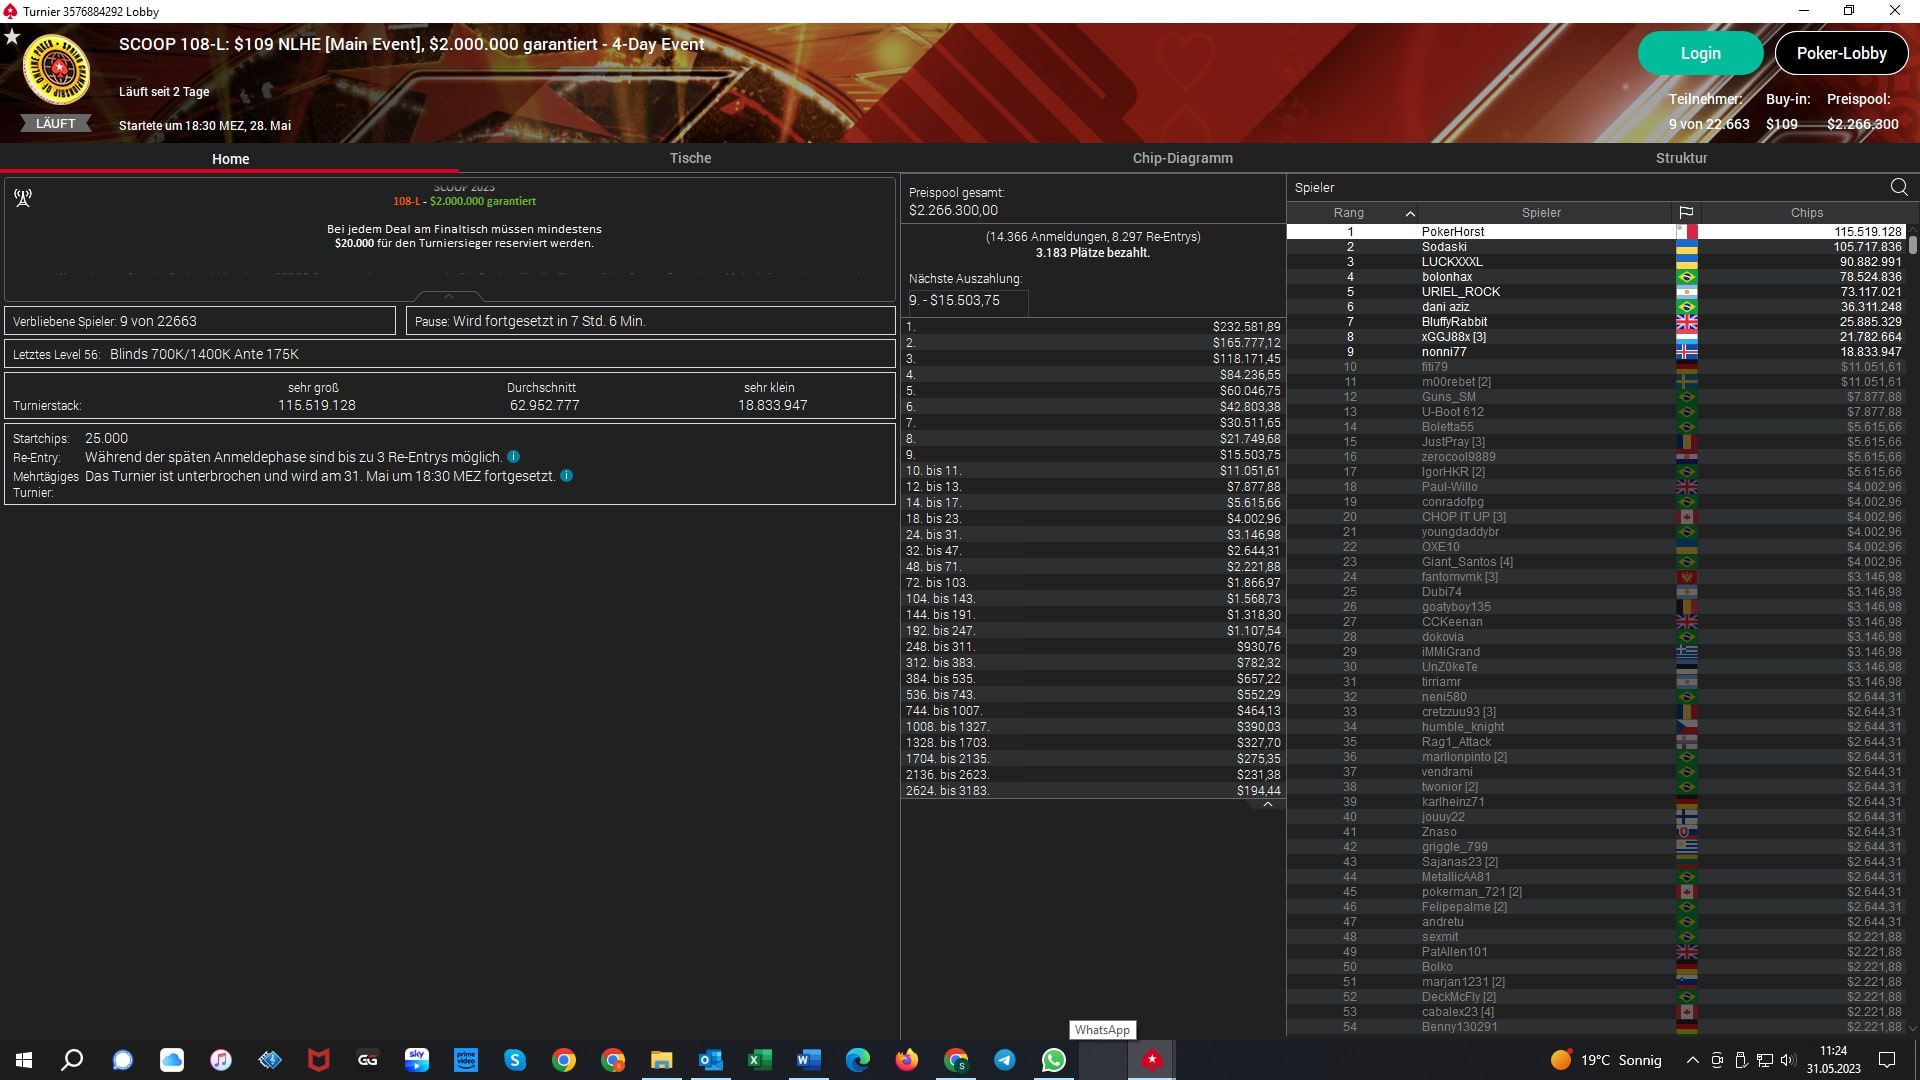Show hidden system tray icons
This screenshot has height=1080, width=1920.
(x=1692, y=1060)
